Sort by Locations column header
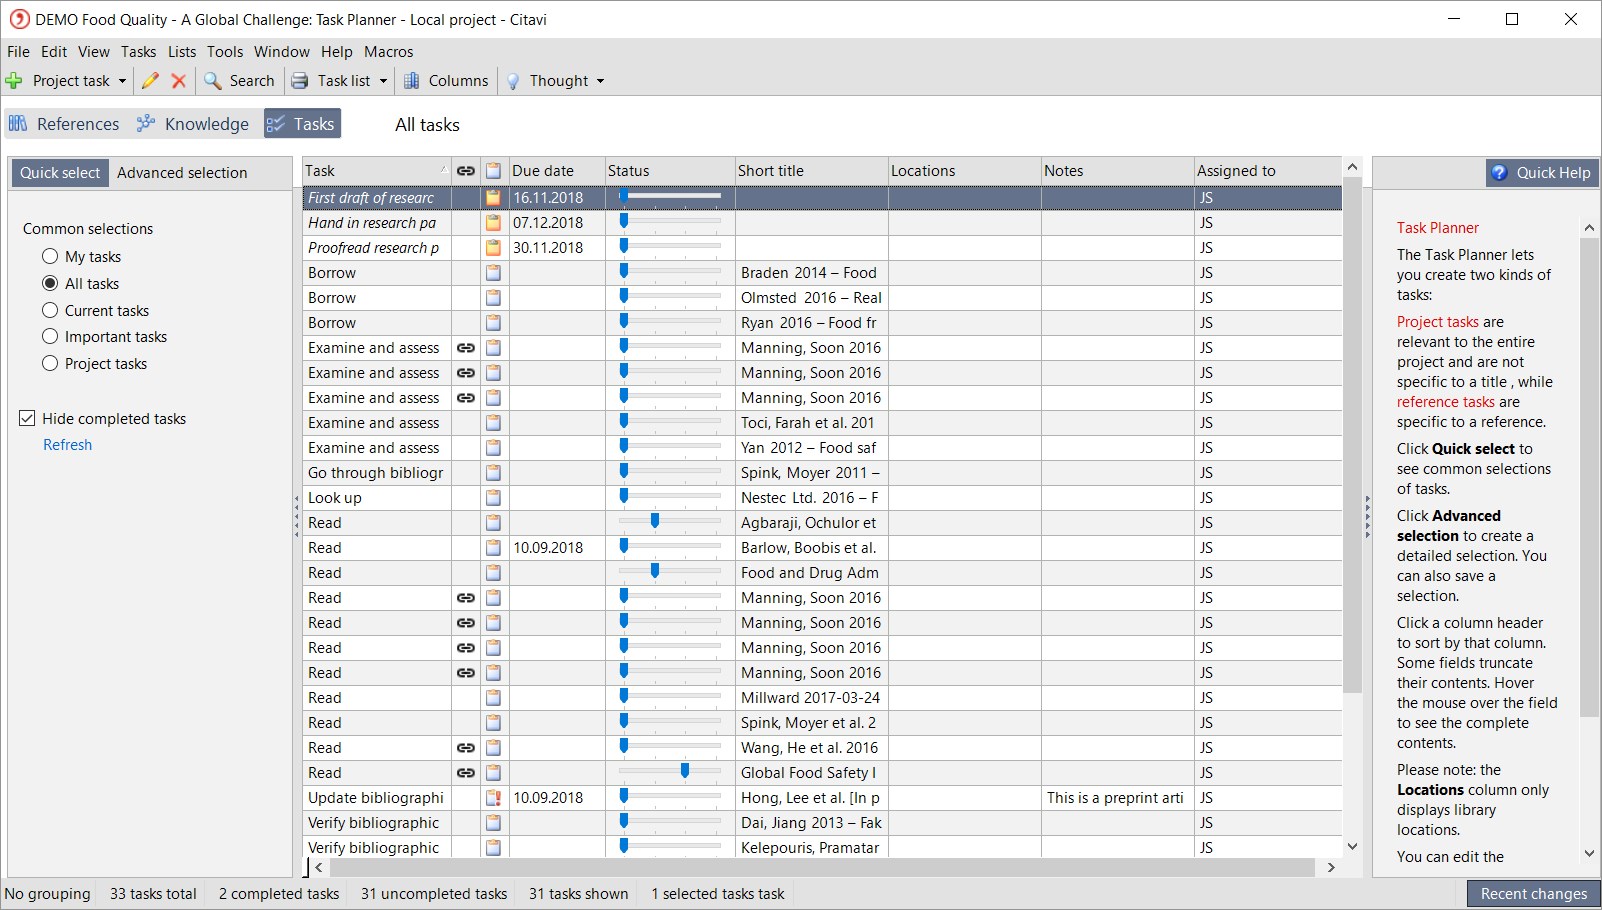This screenshot has width=1602, height=910. pyautogui.click(x=964, y=171)
